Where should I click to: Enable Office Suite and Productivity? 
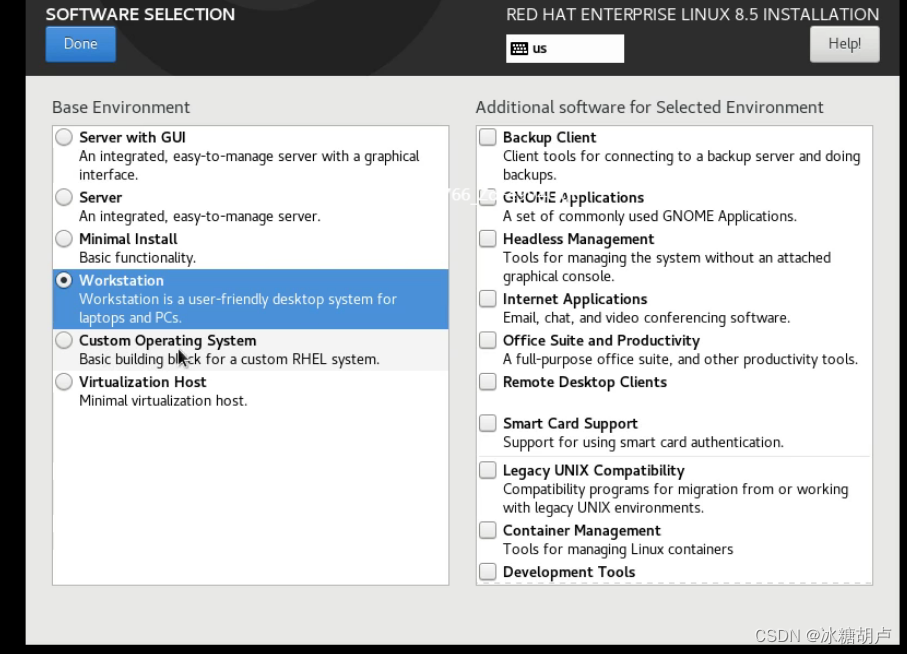[x=487, y=340]
